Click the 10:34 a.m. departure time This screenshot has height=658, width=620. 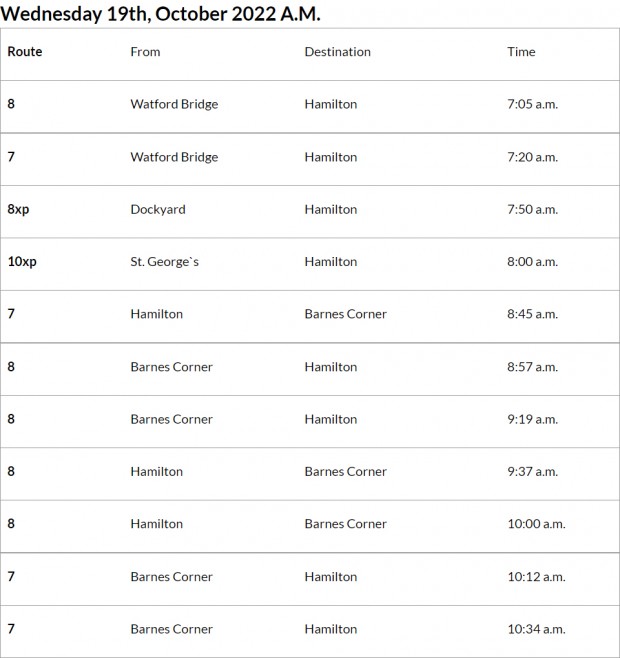(536, 629)
